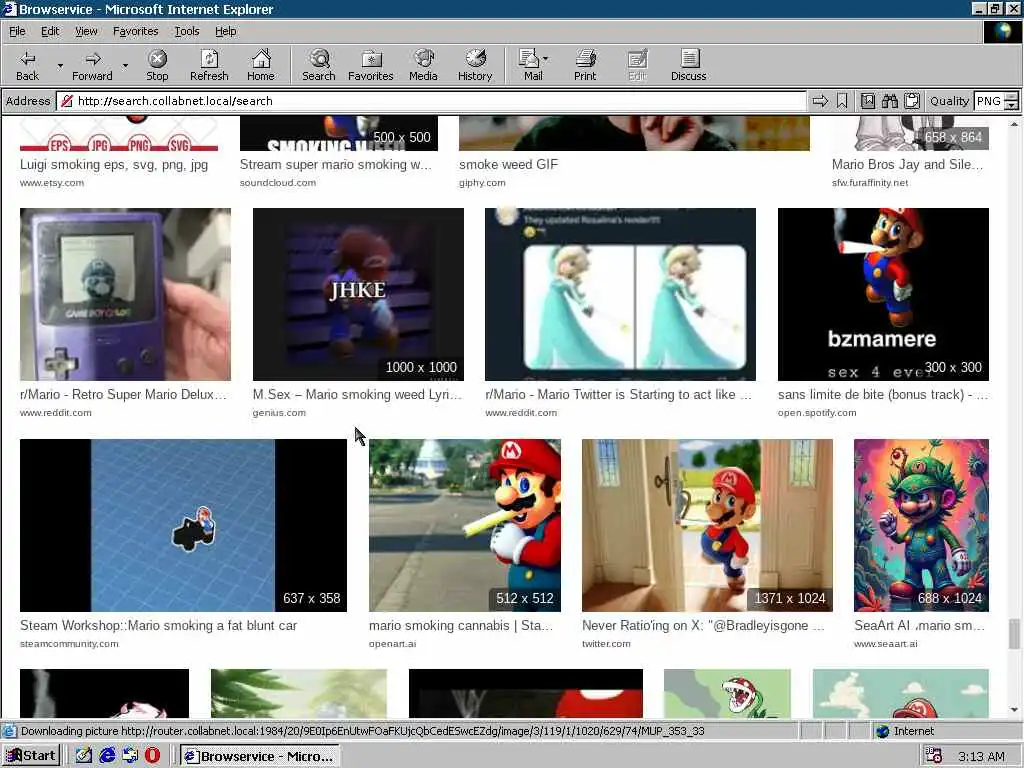Image resolution: width=1024 pixels, height=768 pixels.
Task: Open the Mail button dropdown arrow
Action: tap(546, 59)
